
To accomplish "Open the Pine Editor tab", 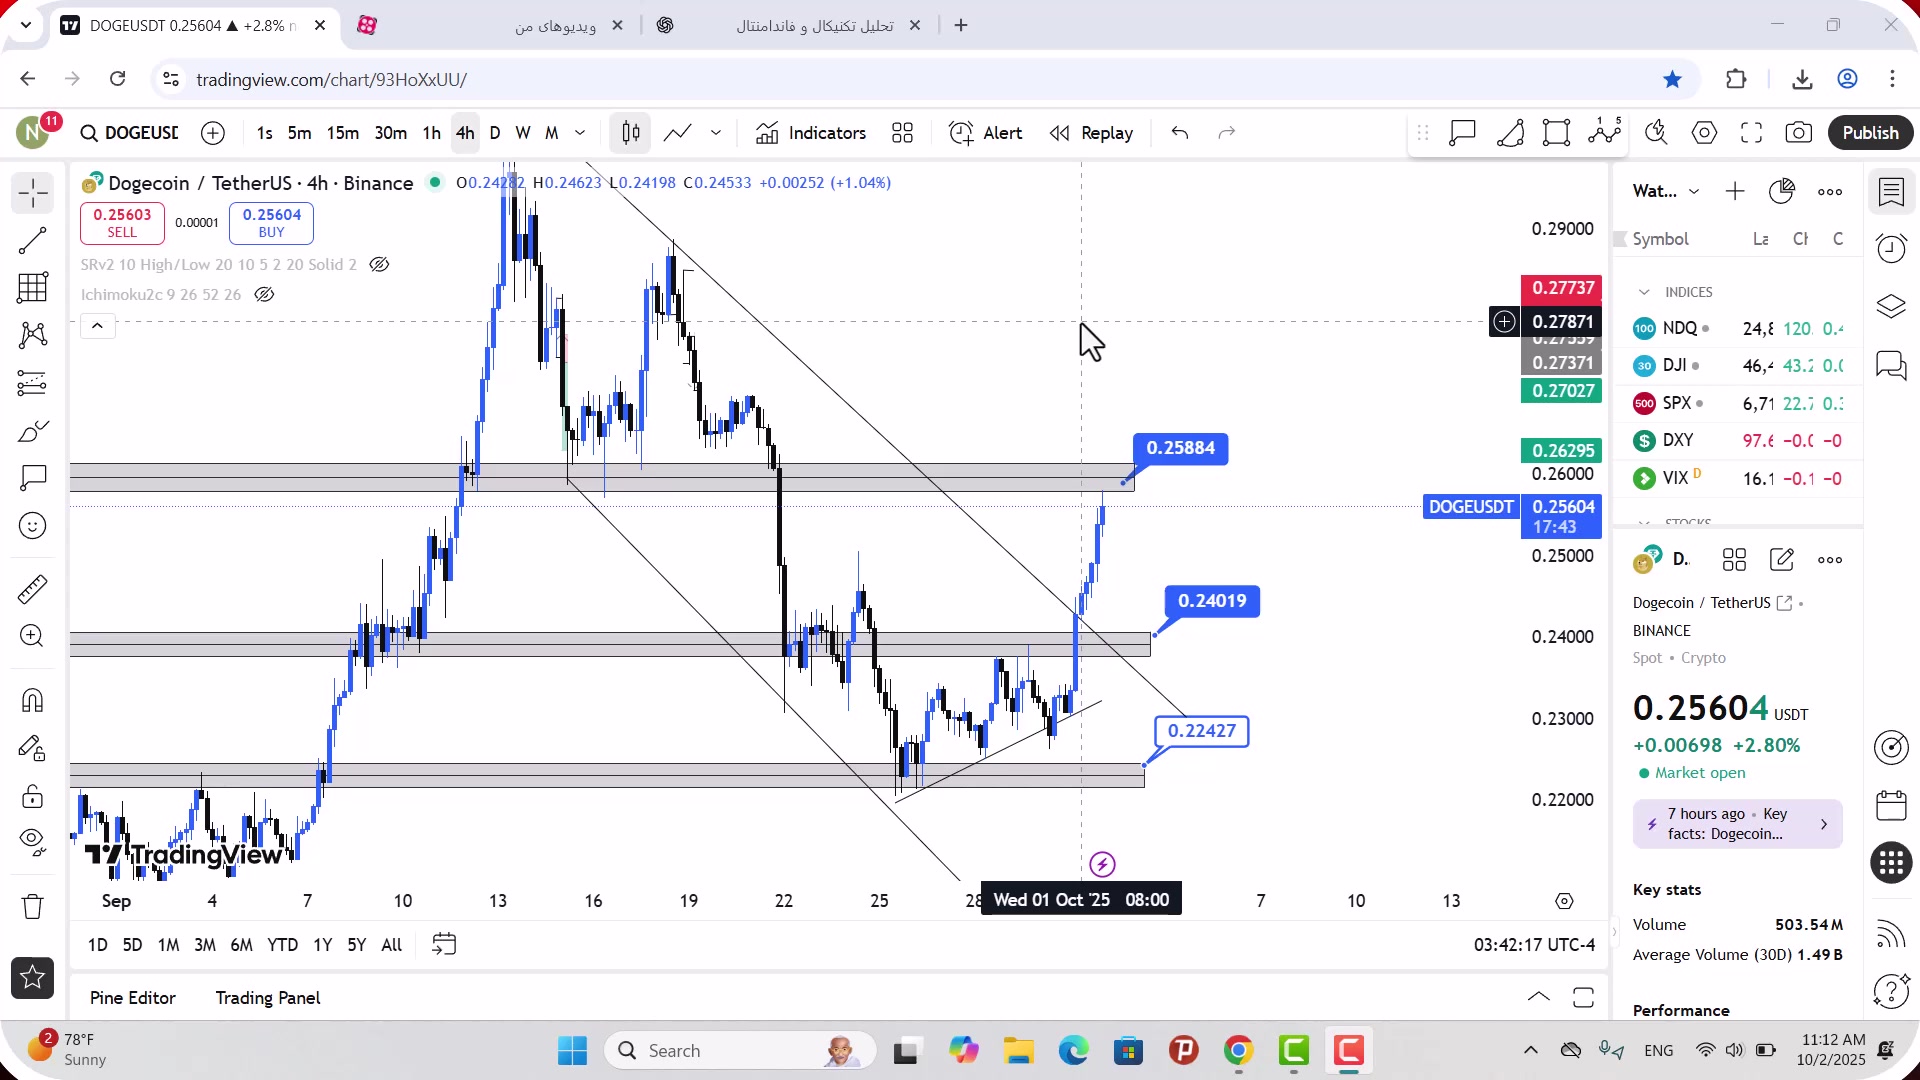I will 132,998.
